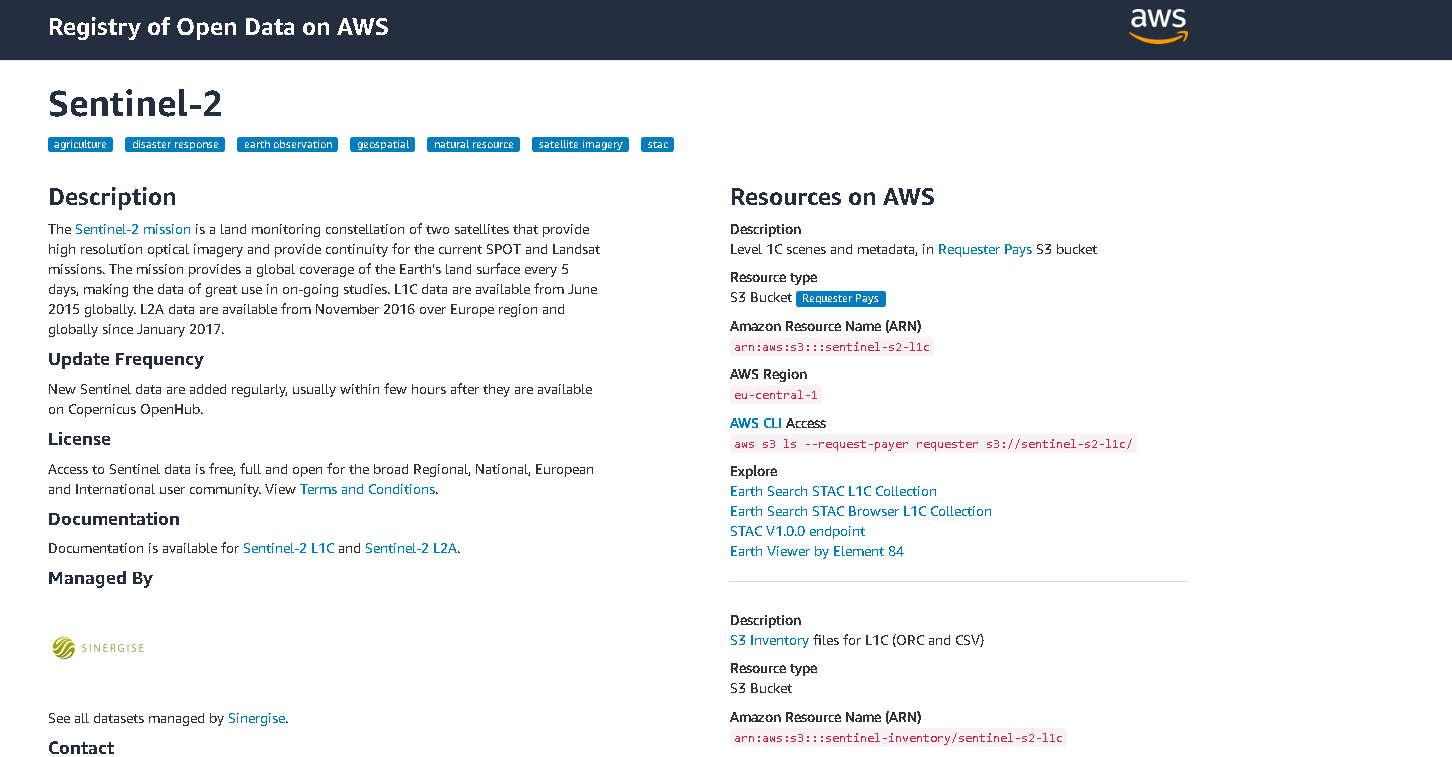Select the disaster response tag

[x=175, y=145]
